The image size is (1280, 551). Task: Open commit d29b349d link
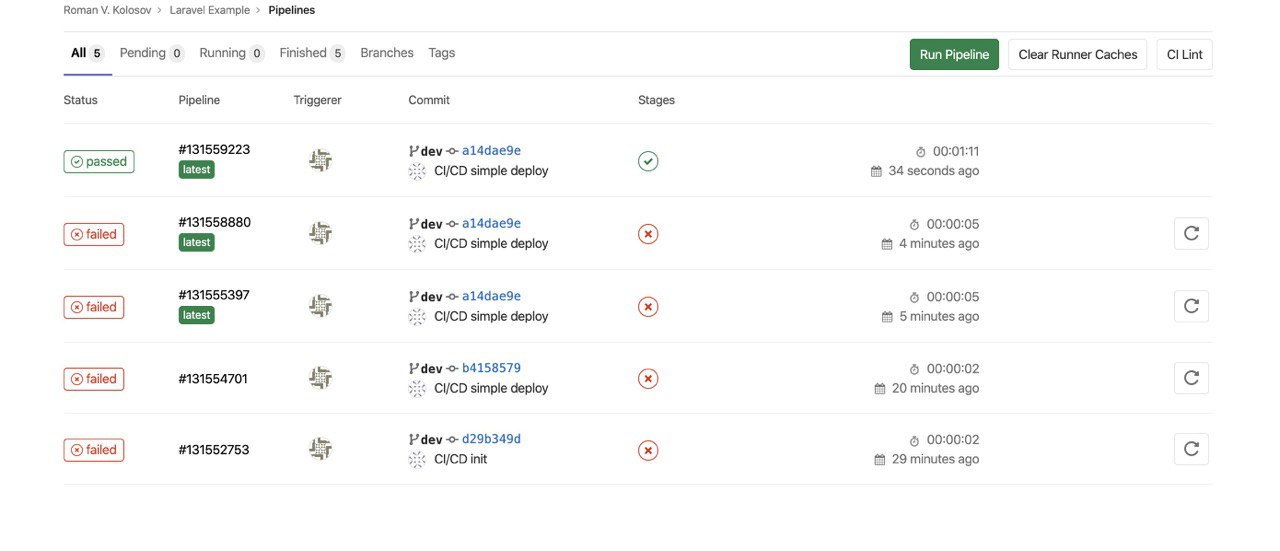tap(491, 439)
